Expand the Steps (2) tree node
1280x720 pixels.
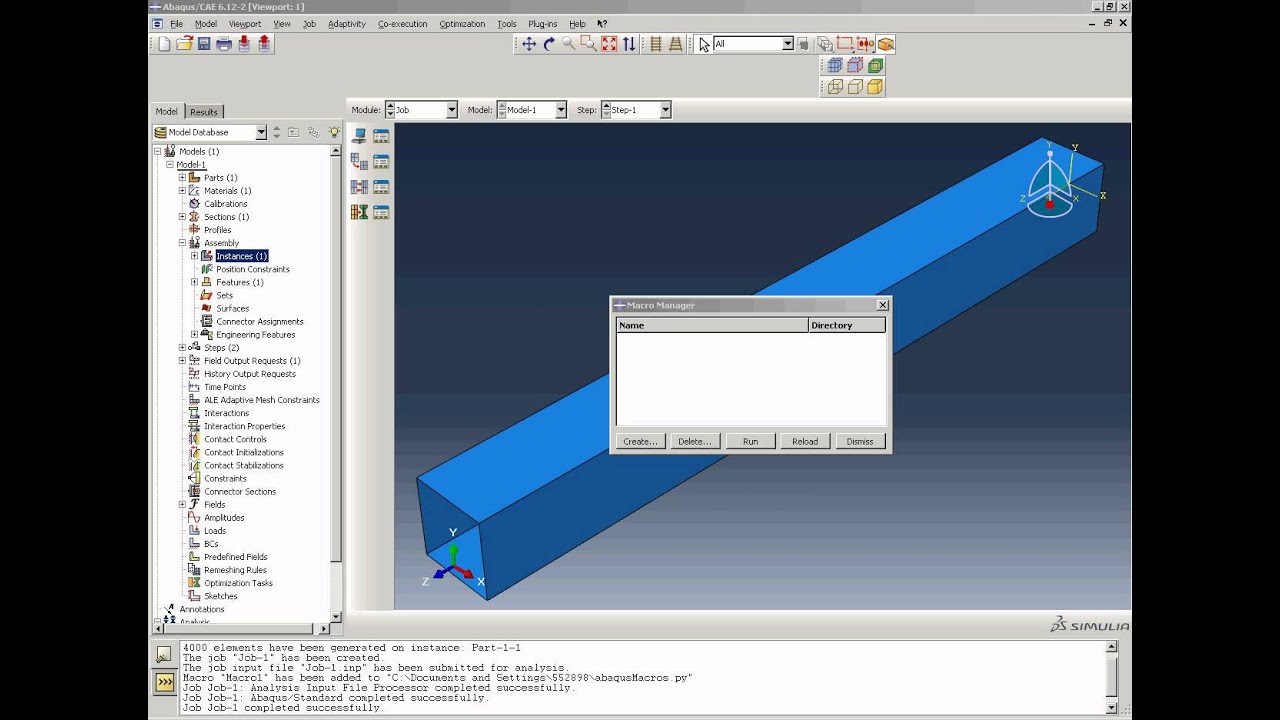(182, 347)
